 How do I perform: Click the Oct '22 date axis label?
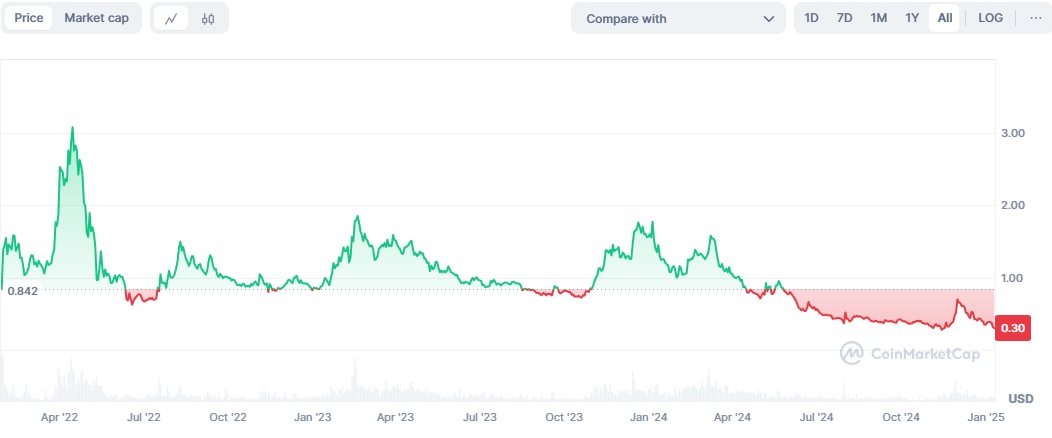(x=228, y=417)
